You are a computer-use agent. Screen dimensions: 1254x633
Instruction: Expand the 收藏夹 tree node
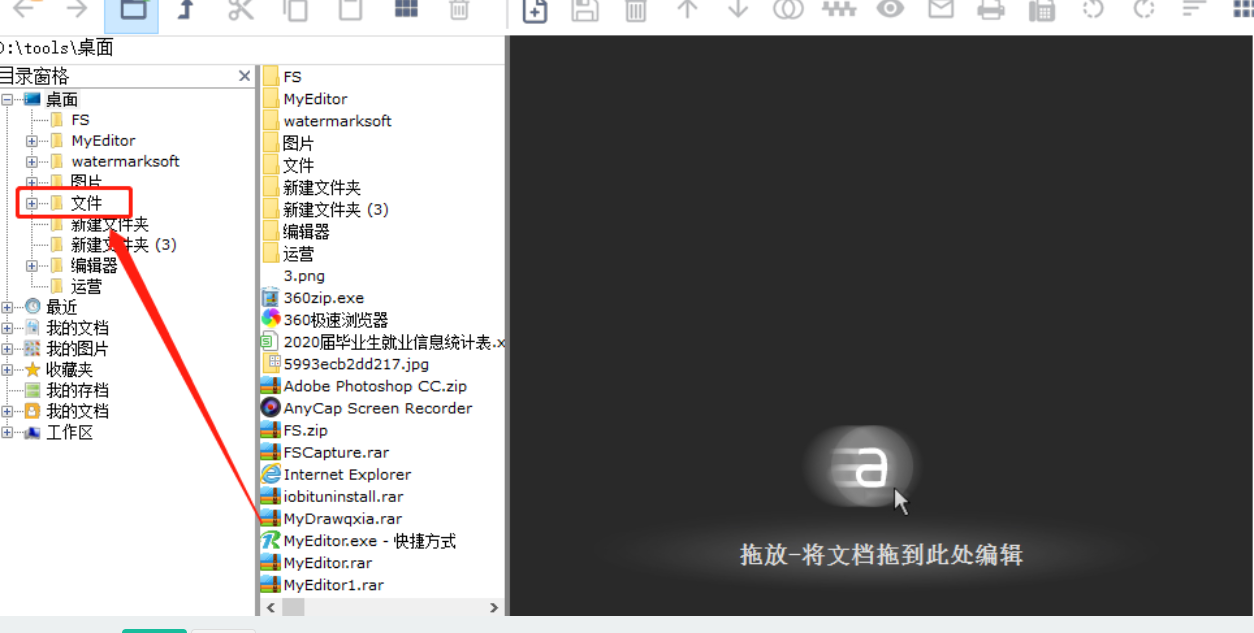(x=7, y=370)
